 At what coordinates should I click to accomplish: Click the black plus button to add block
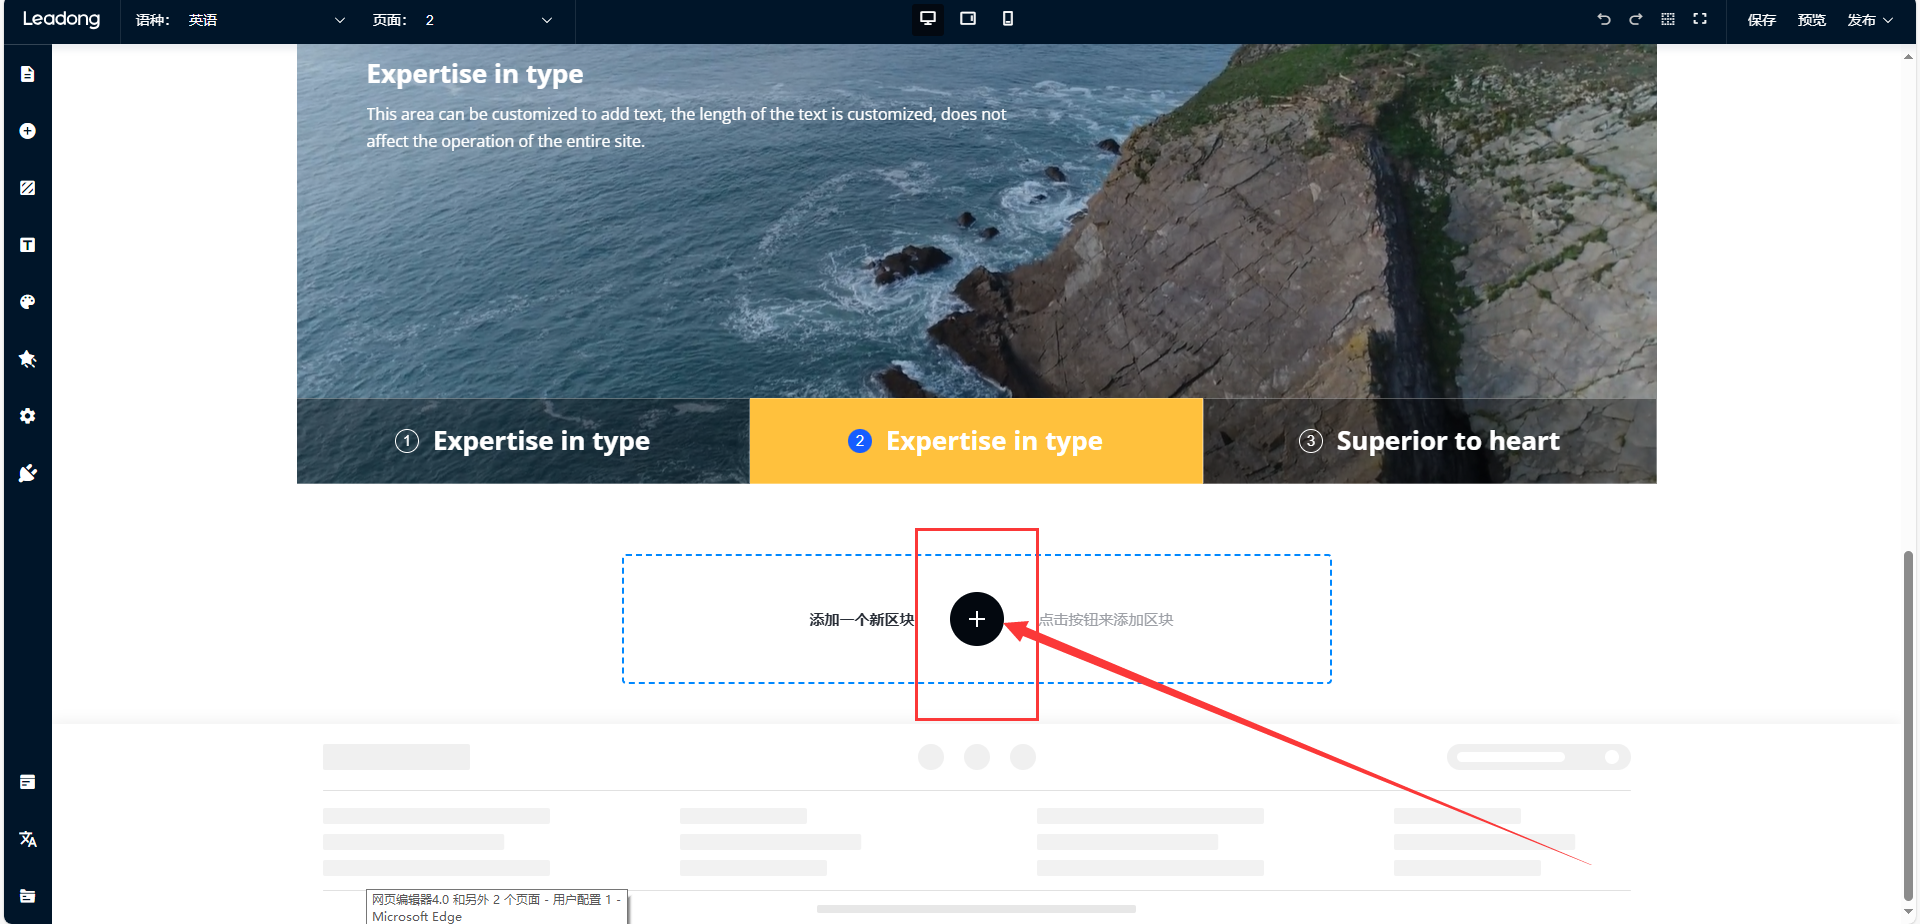976,619
